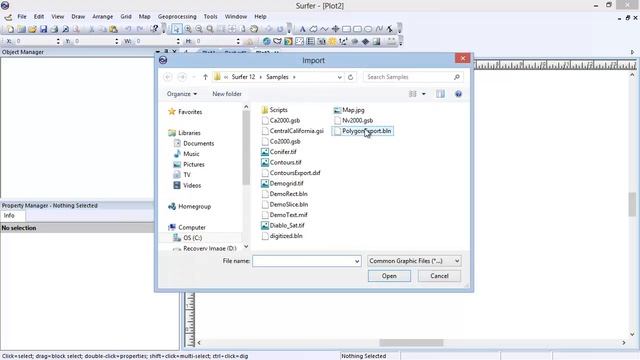Open the Map menu
The height and width of the screenshot is (360, 640).
tap(144, 17)
